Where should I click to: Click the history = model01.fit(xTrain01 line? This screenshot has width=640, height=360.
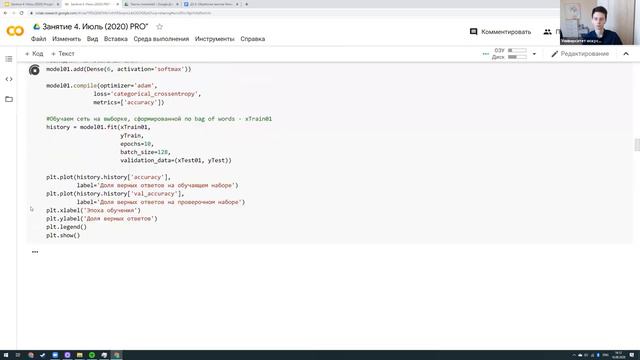(98, 127)
